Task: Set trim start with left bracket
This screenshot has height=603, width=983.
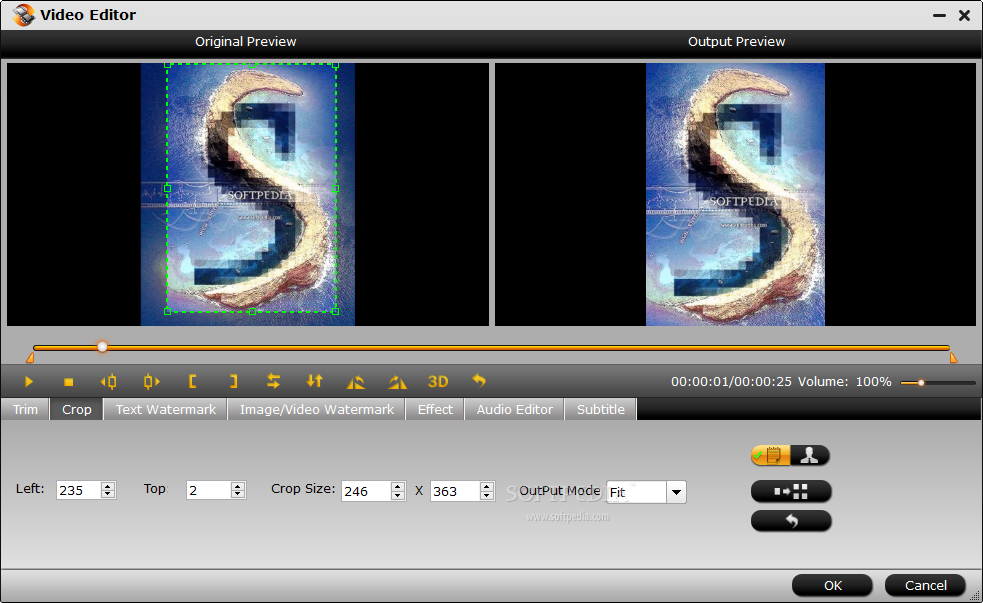Action: [x=192, y=381]
